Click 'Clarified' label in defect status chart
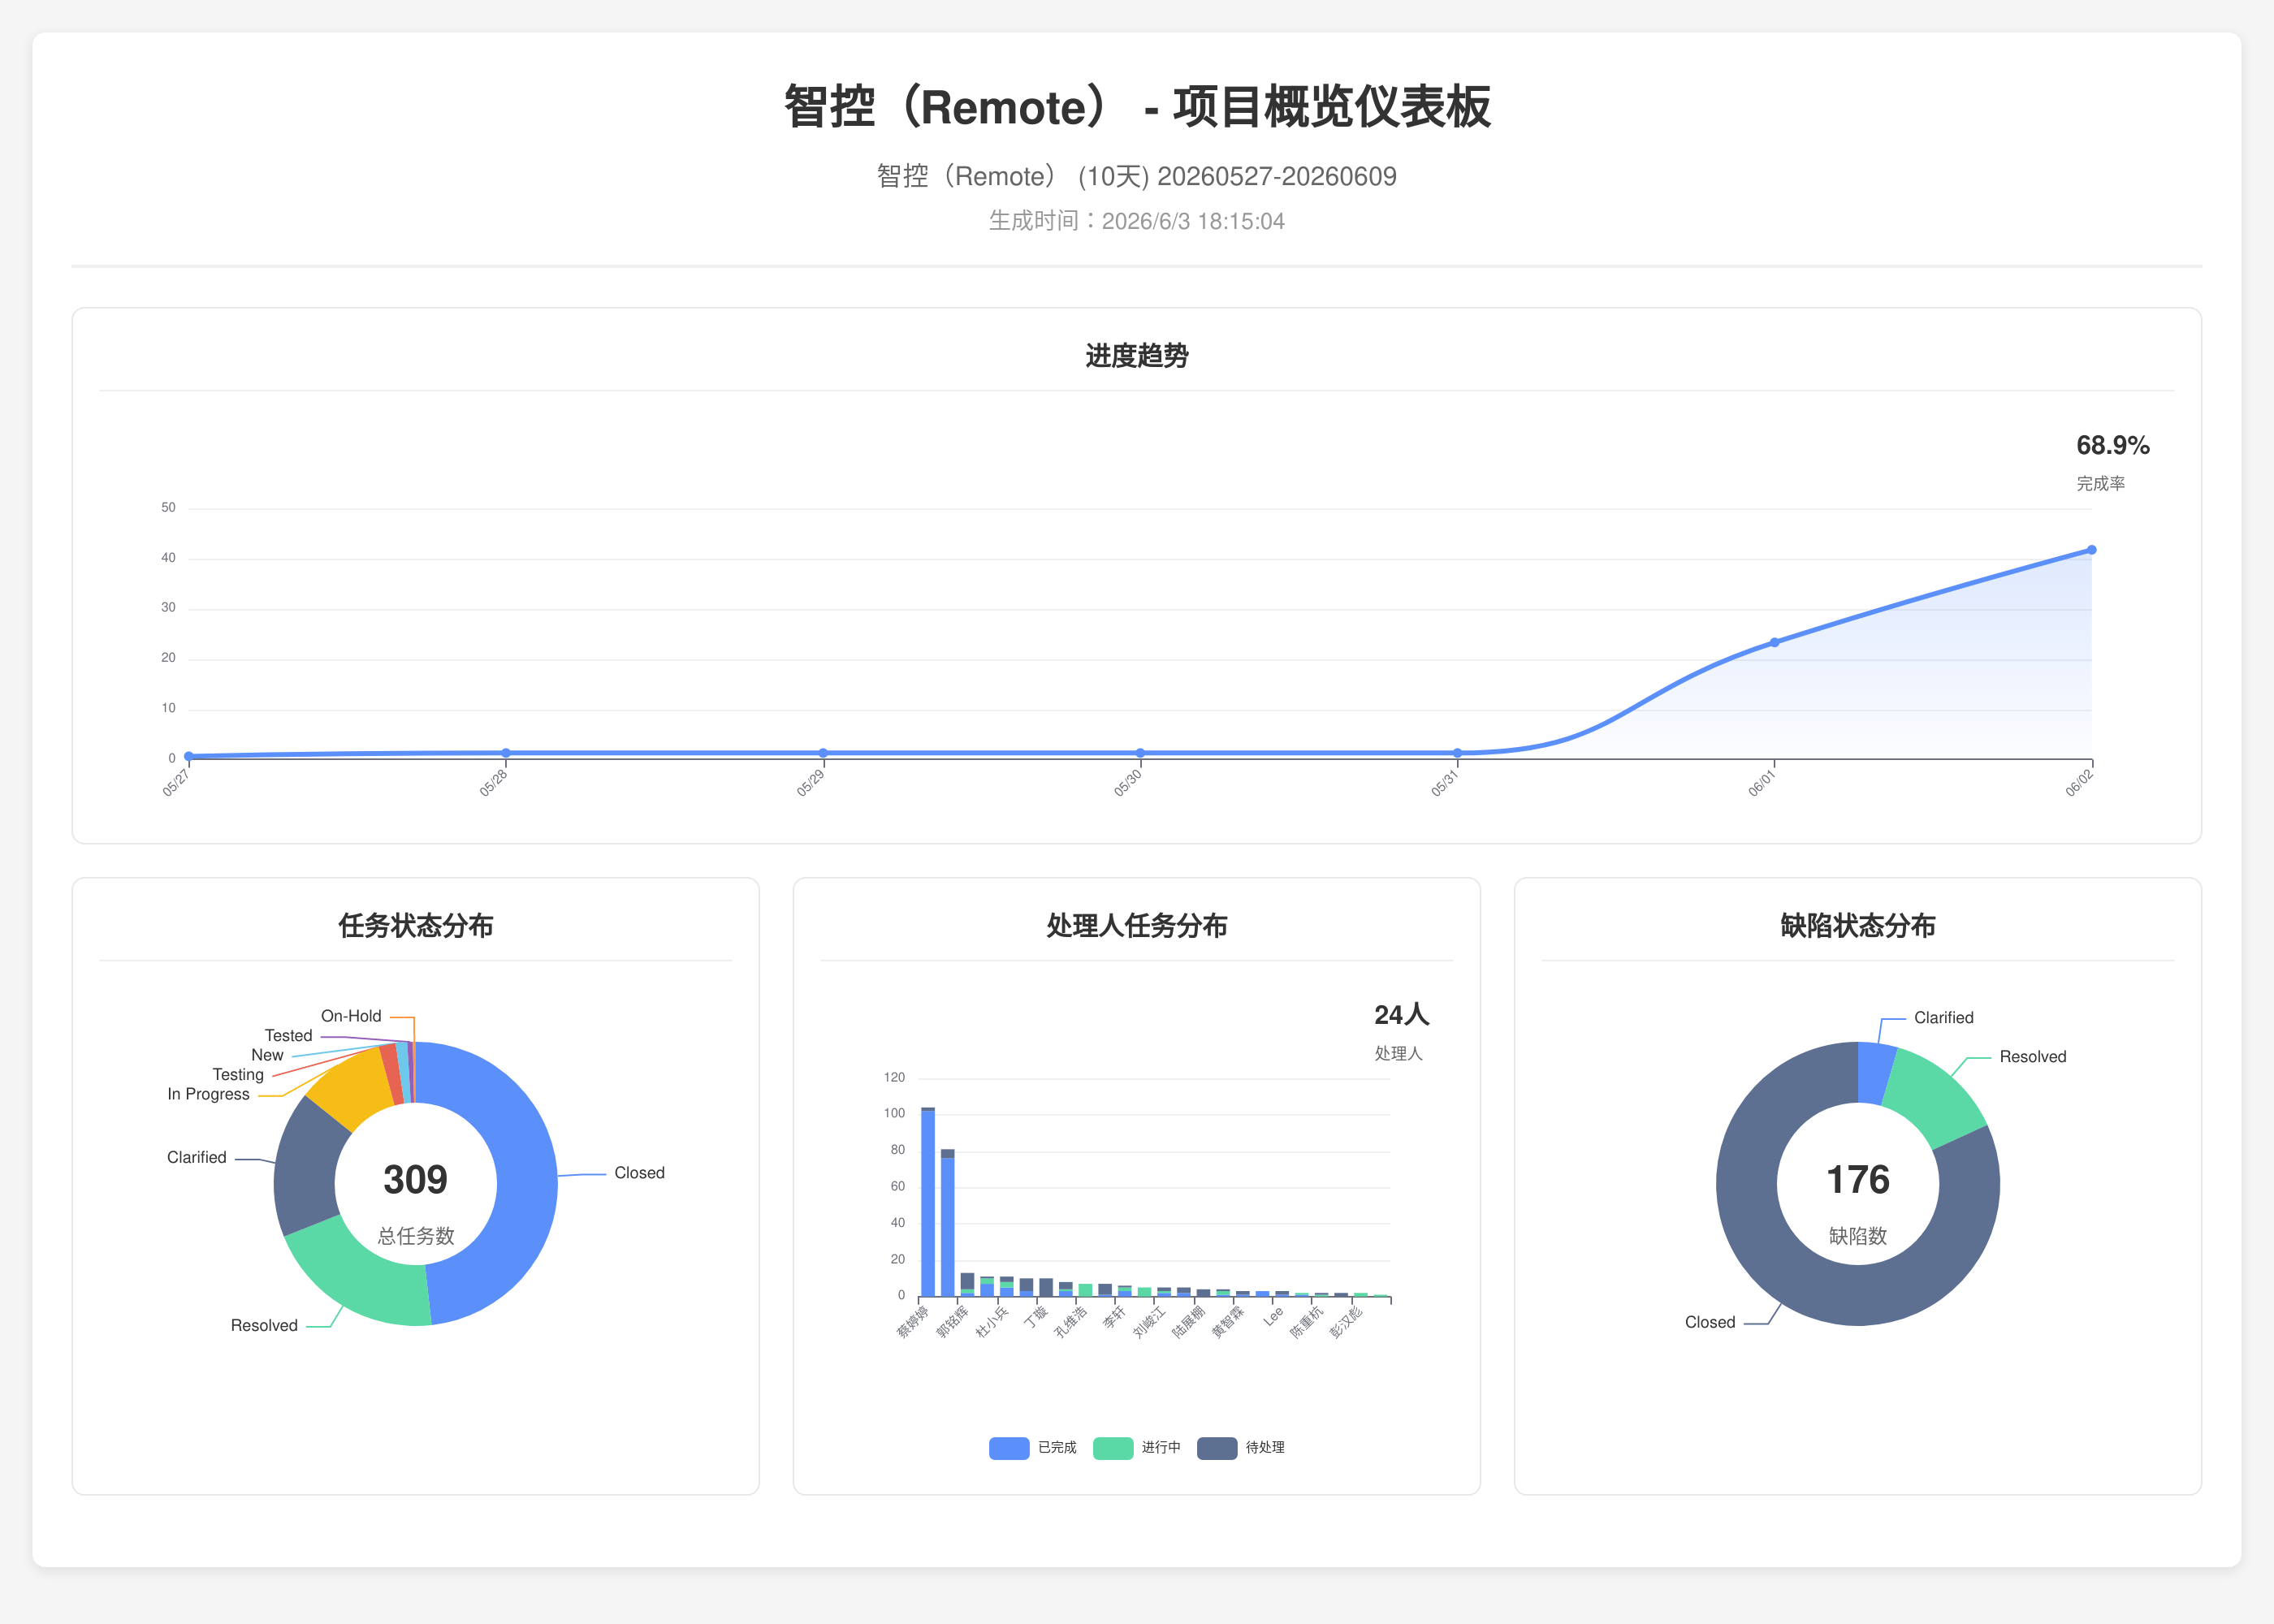The height and width of the screenshot is (1624, 2274). [x=1943, y=1017]
